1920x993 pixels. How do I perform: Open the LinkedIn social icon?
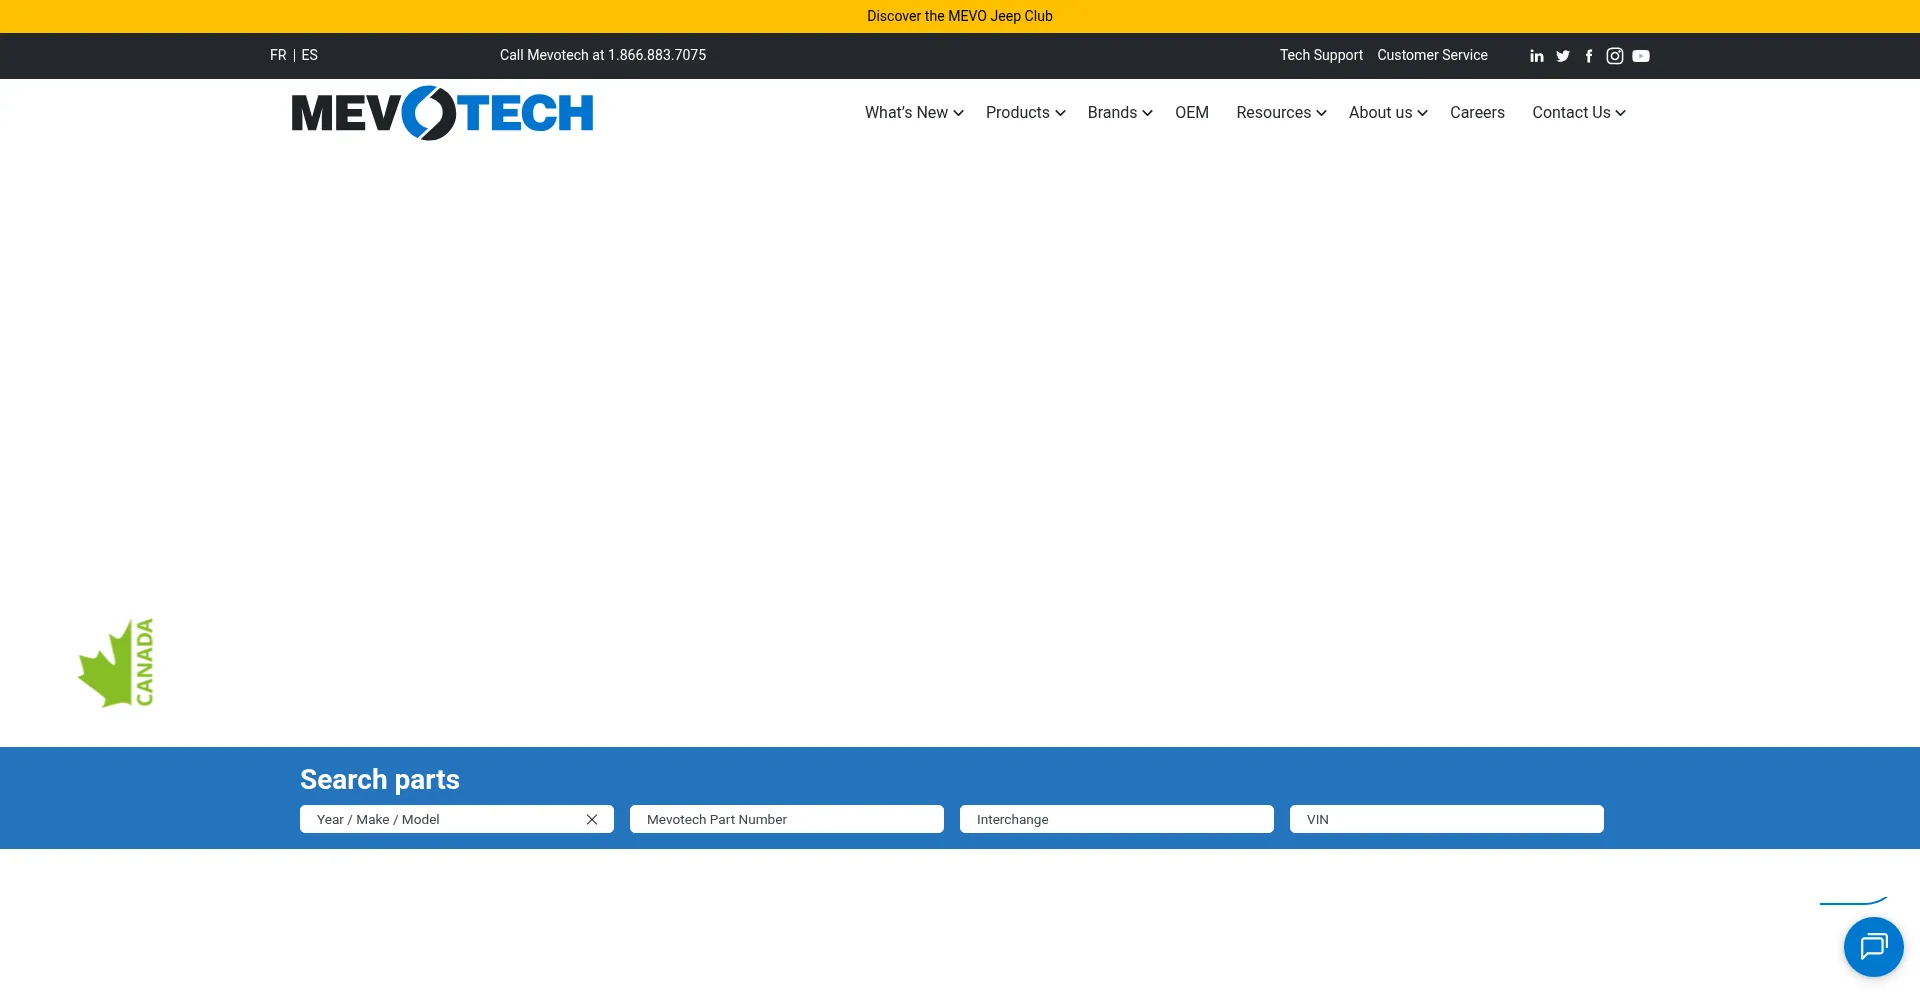1536,56
